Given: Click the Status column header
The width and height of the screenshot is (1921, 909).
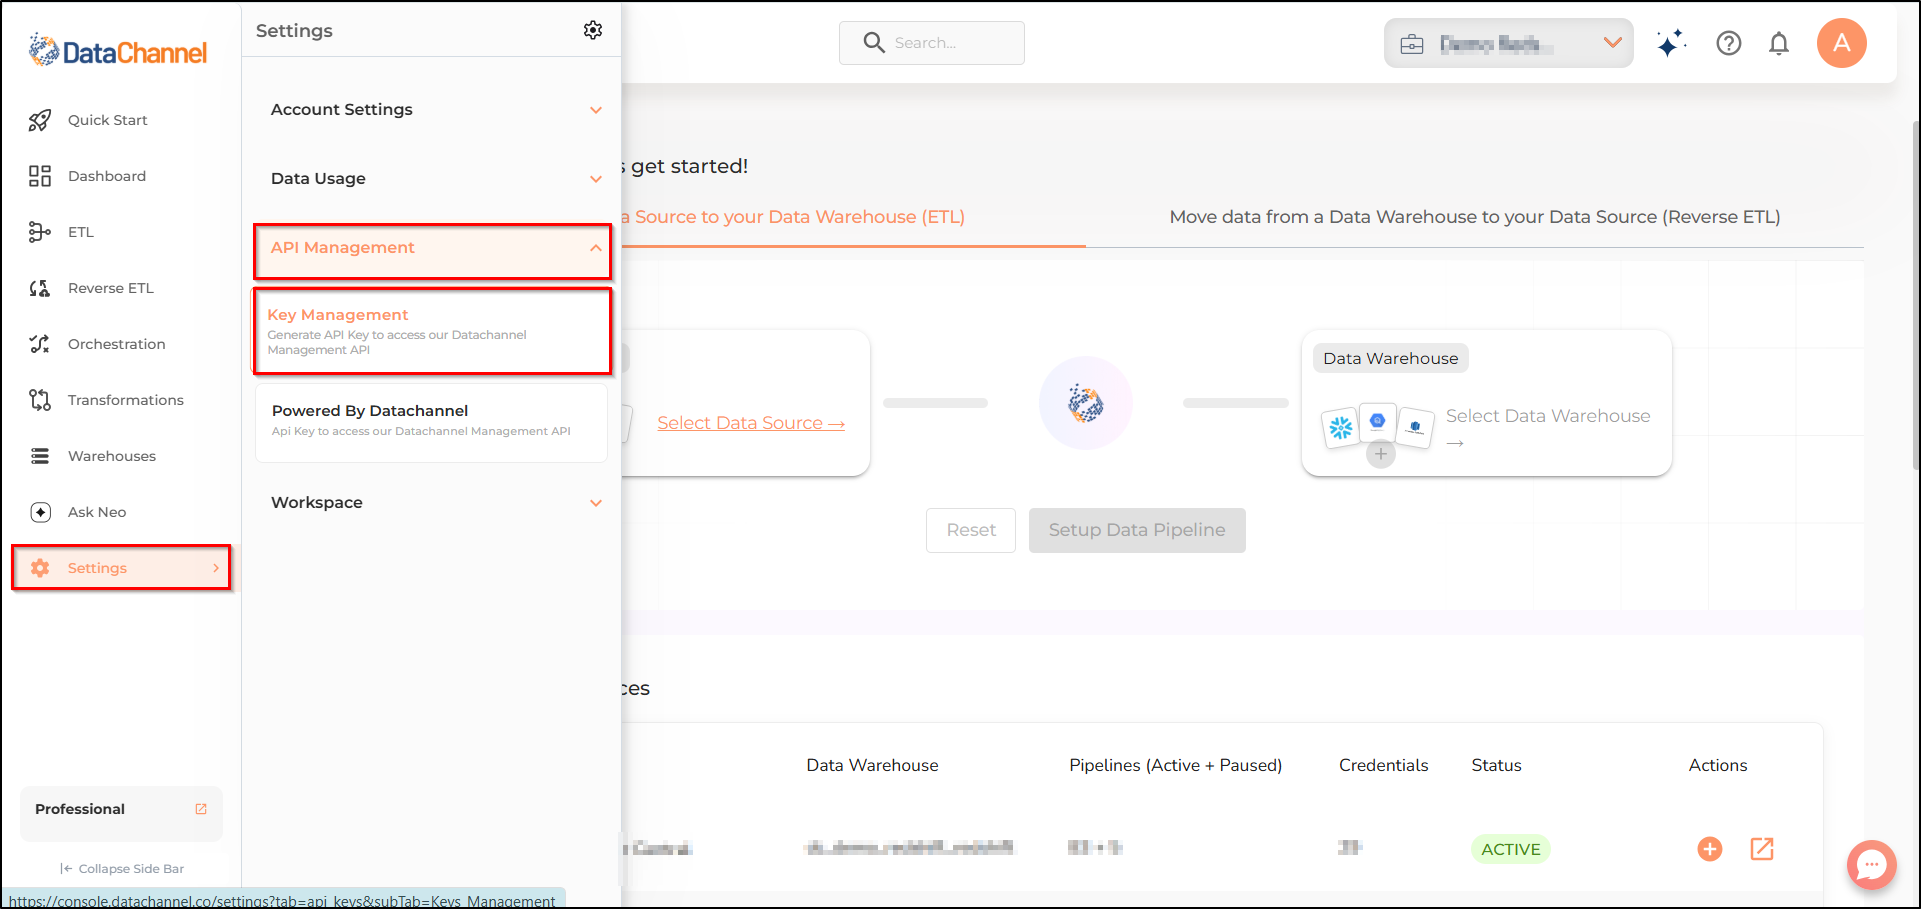Looking at the screenshot, I should point(1497,765).
